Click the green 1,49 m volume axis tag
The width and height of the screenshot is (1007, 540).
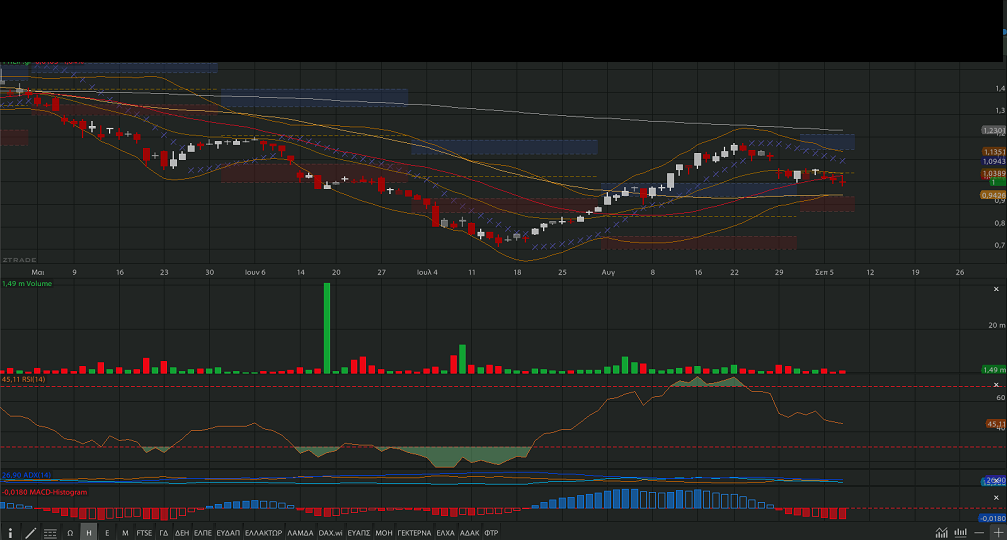click(x=994, y=369)
